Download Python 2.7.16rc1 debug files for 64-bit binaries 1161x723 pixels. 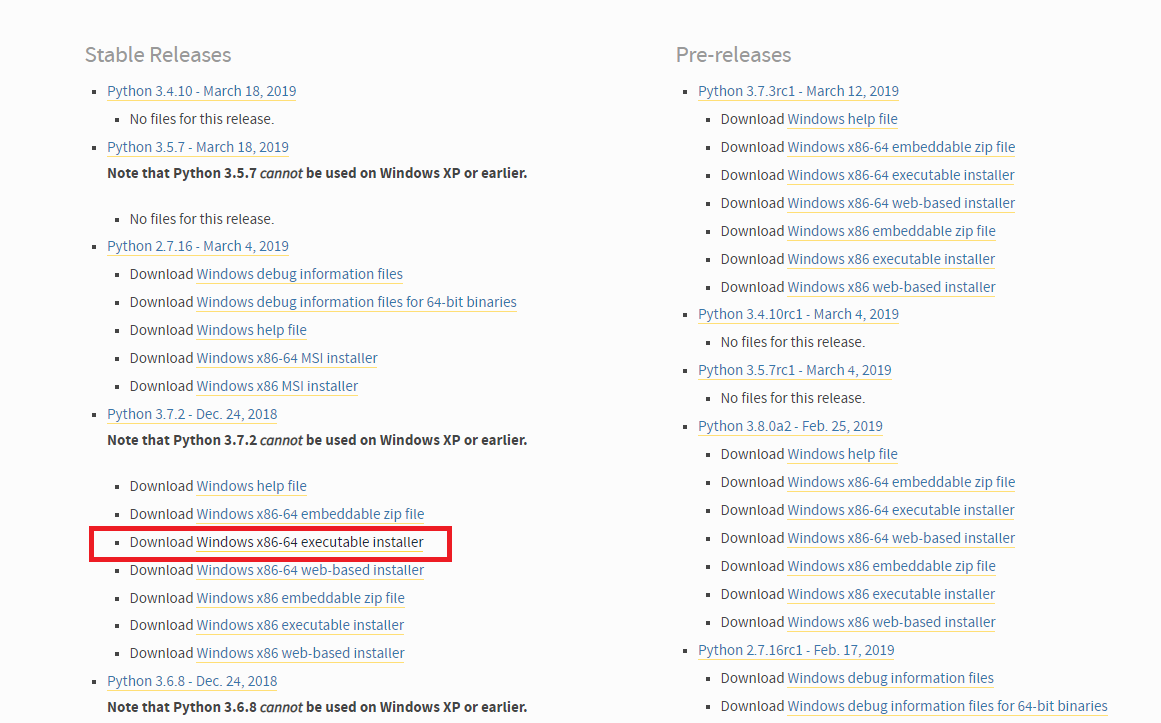[x=947, y=707]
